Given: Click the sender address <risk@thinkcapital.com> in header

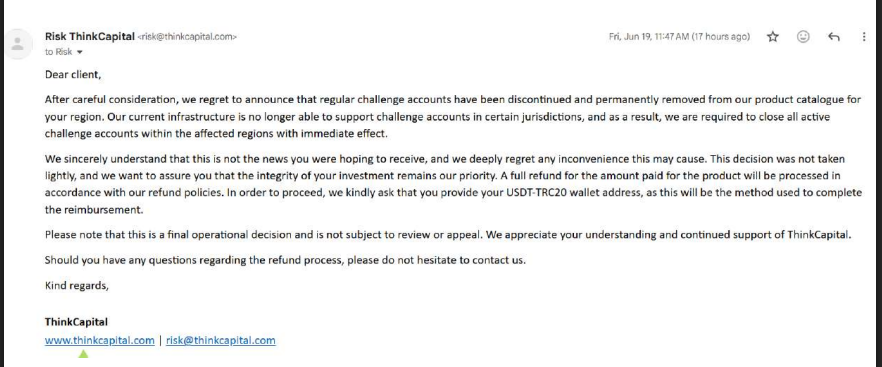Looking at the screenshot, I should 187,37.
